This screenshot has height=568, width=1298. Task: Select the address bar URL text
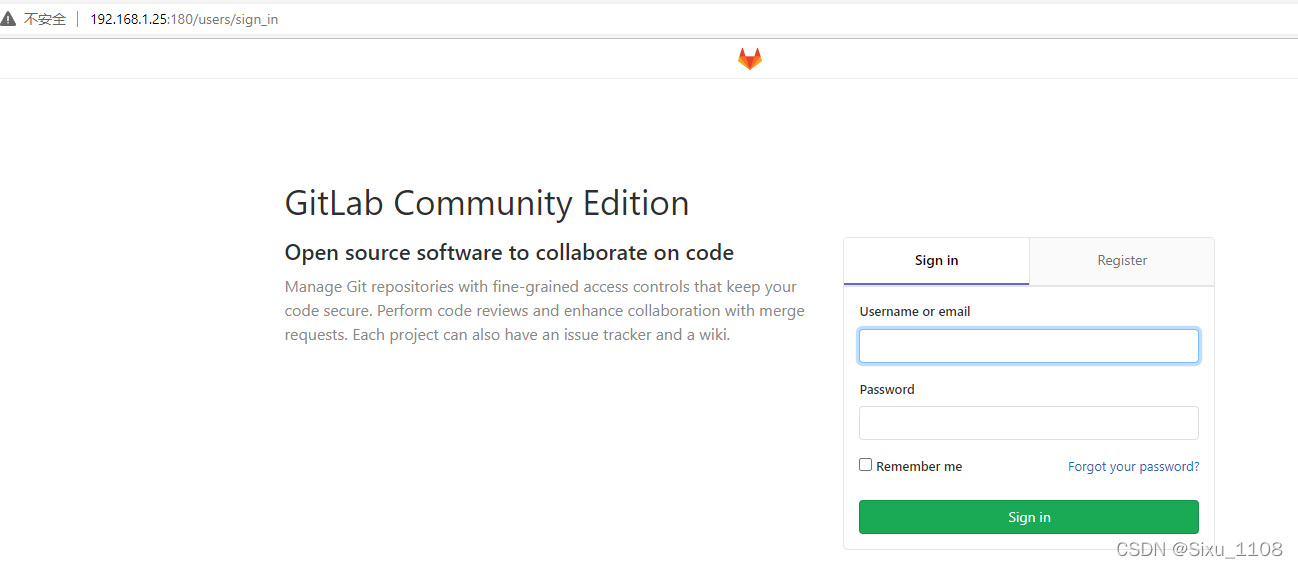pyautogui.click(x=184, y=19)
